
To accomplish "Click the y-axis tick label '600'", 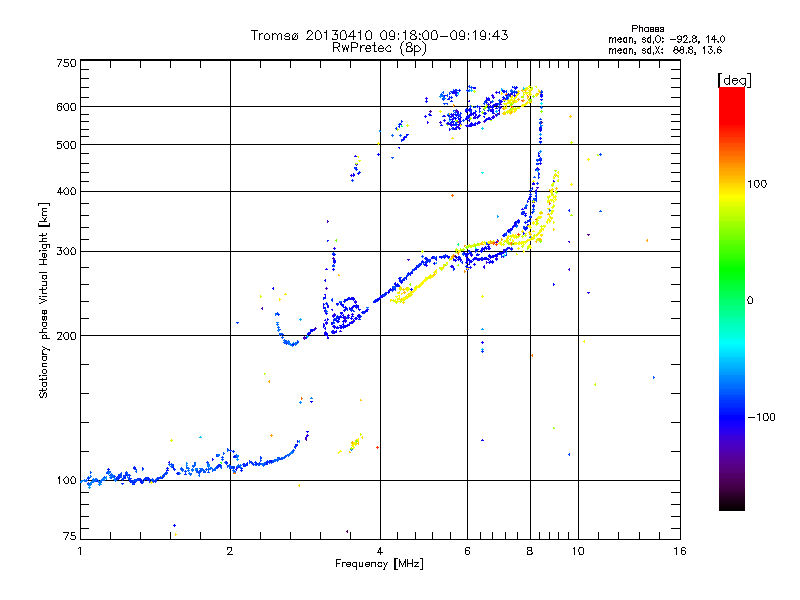I will [66, 107].
